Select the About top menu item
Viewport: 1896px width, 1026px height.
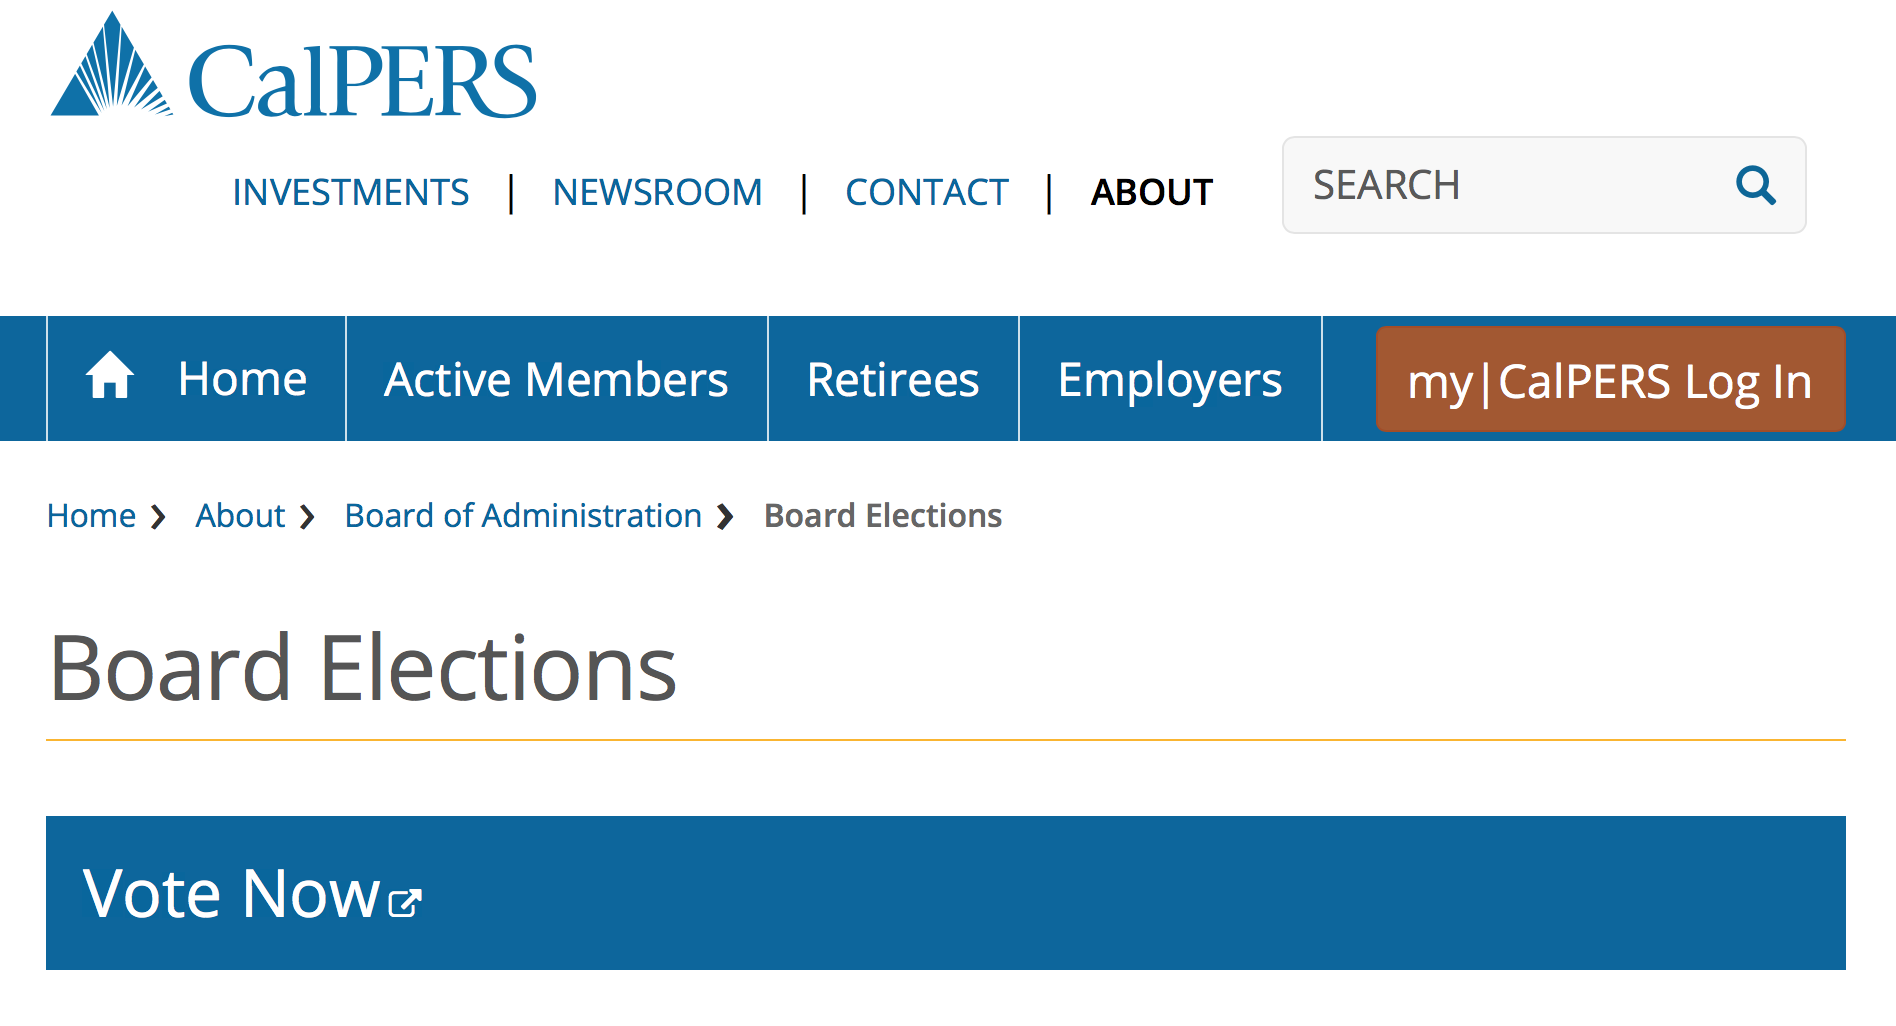1151,192
